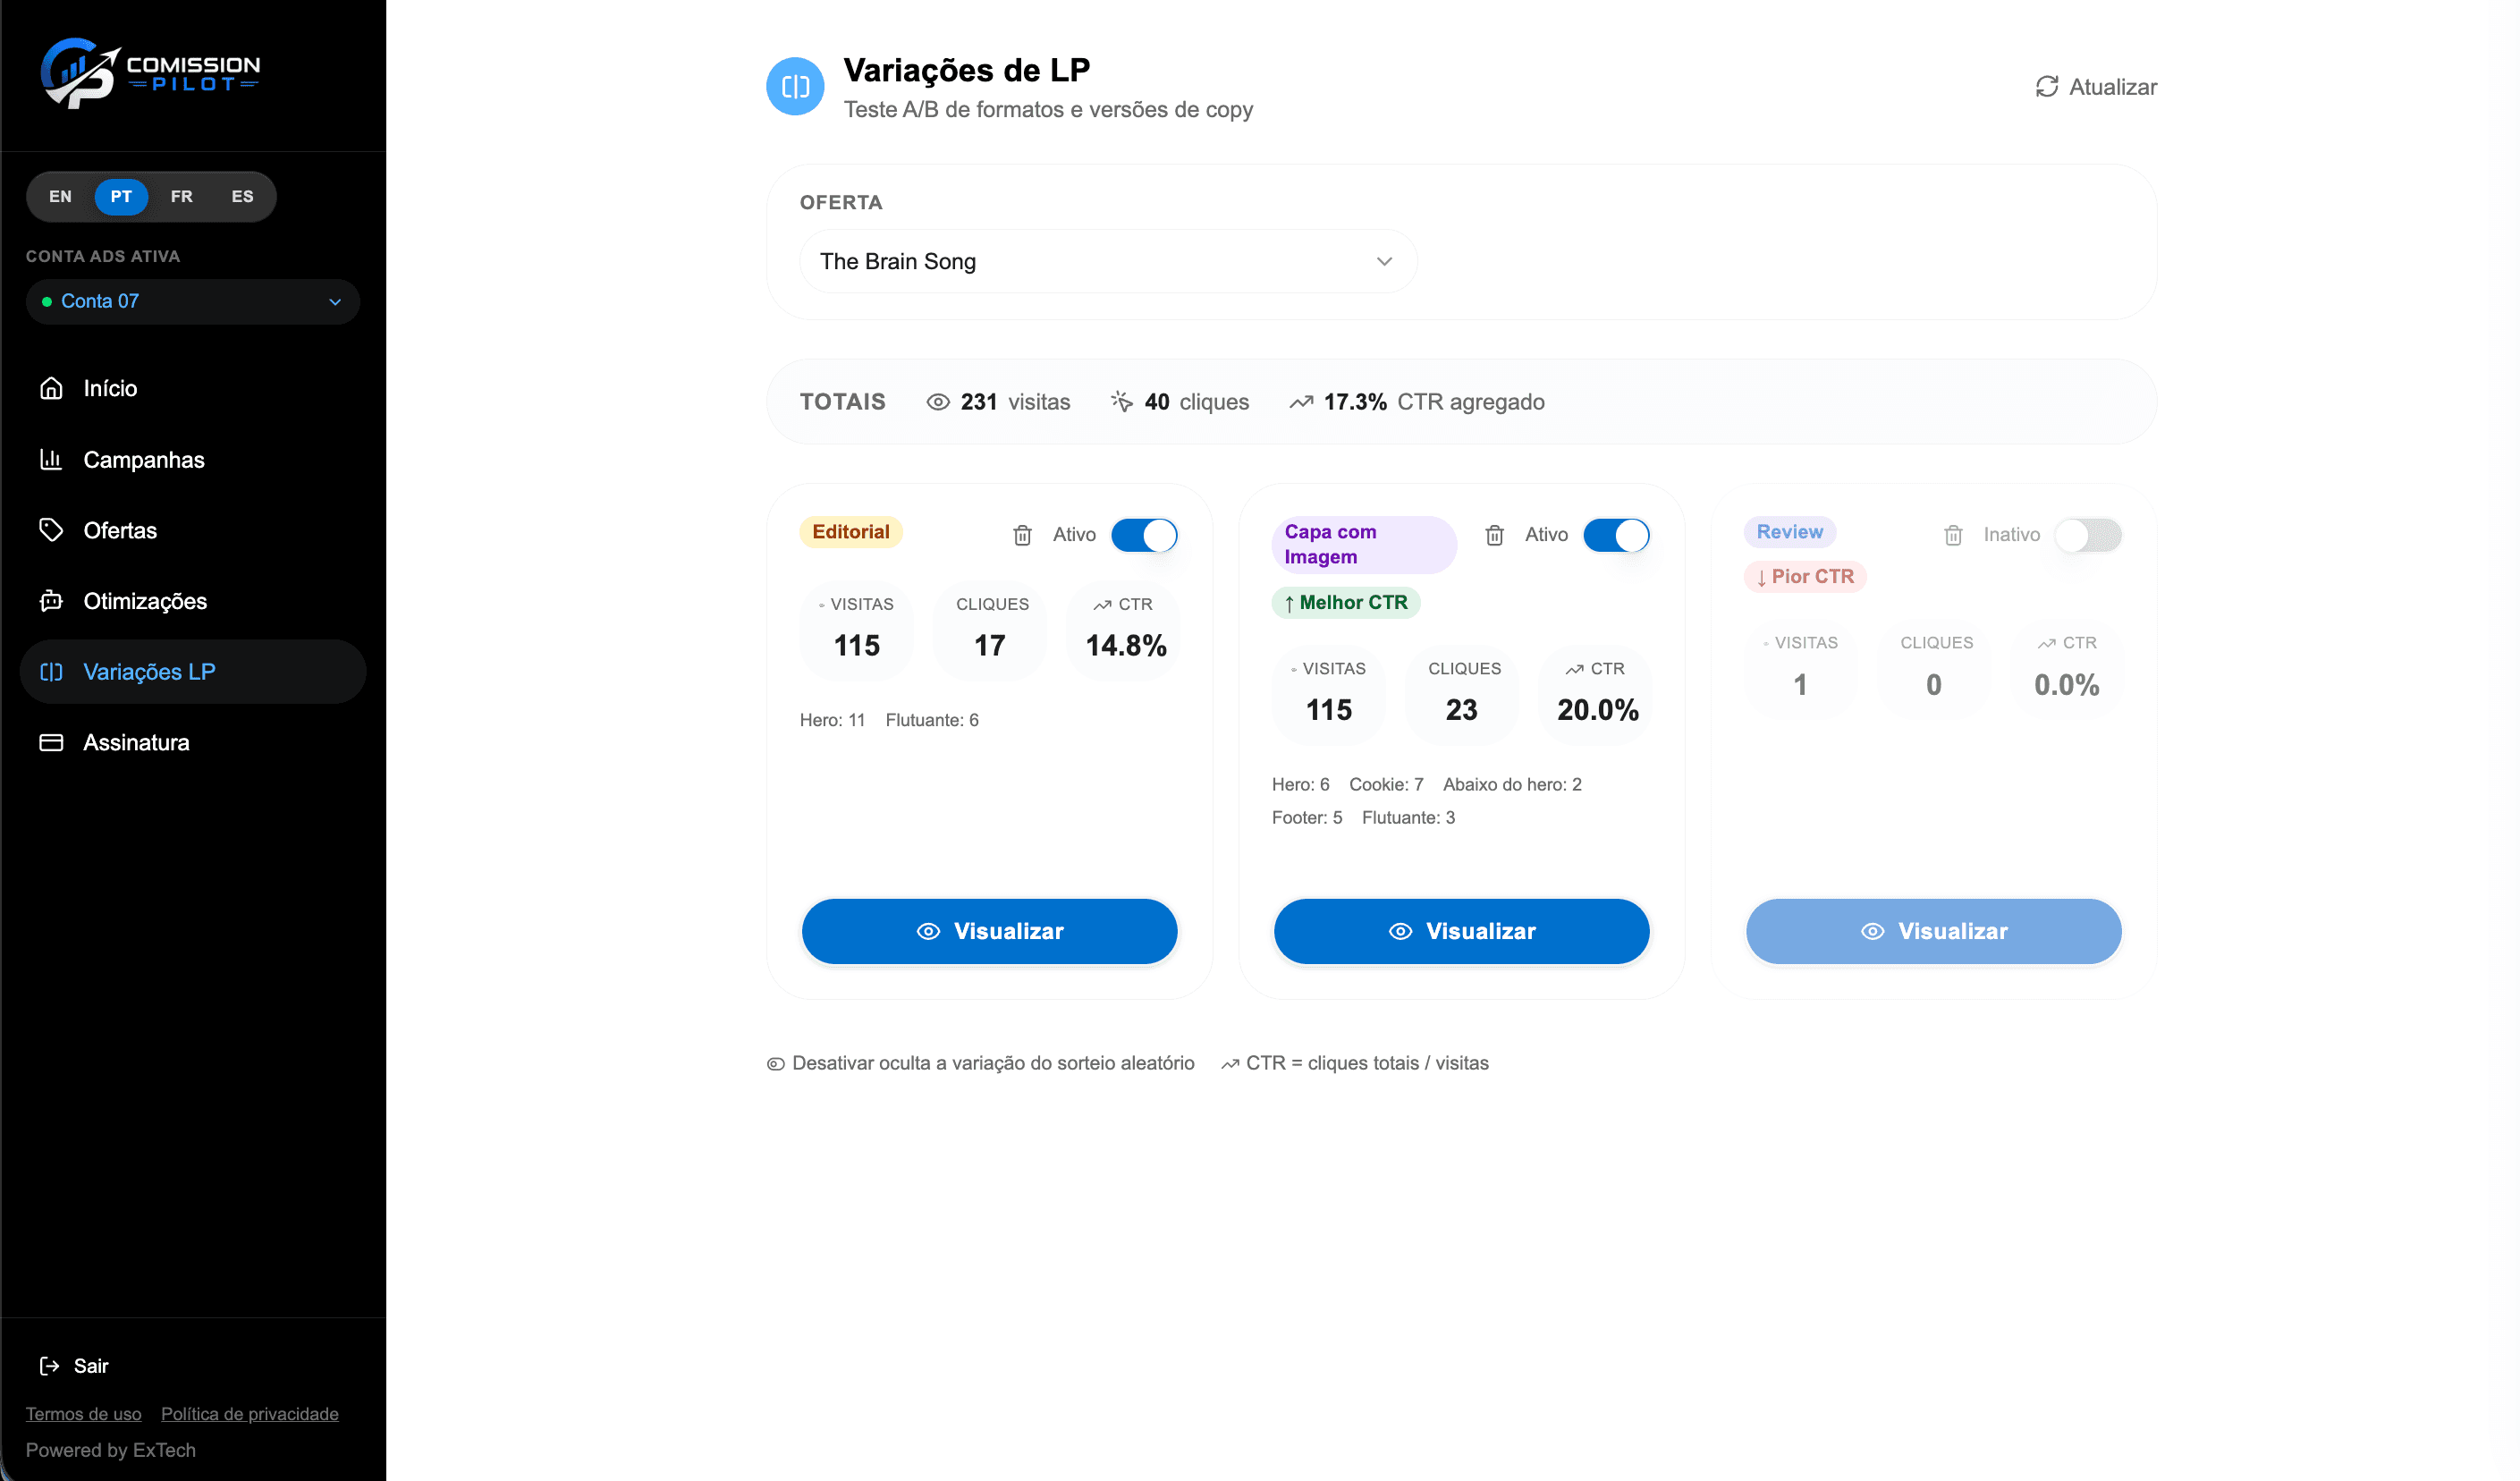Select the FR language option
The image size is (2520, 1481).
tap(181, 197)
